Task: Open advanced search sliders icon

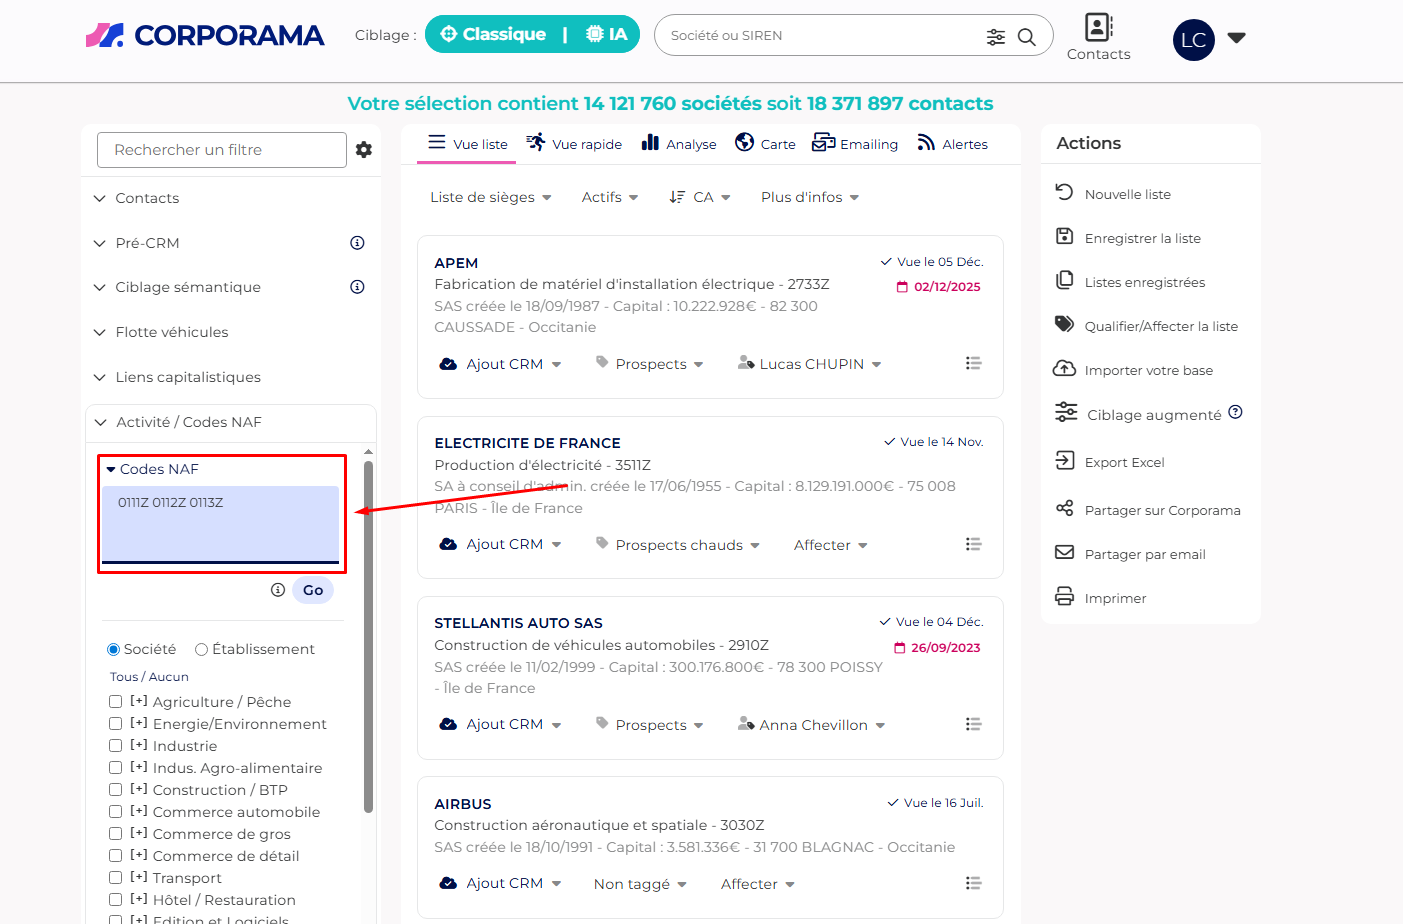Action: (x=995, y=37)
